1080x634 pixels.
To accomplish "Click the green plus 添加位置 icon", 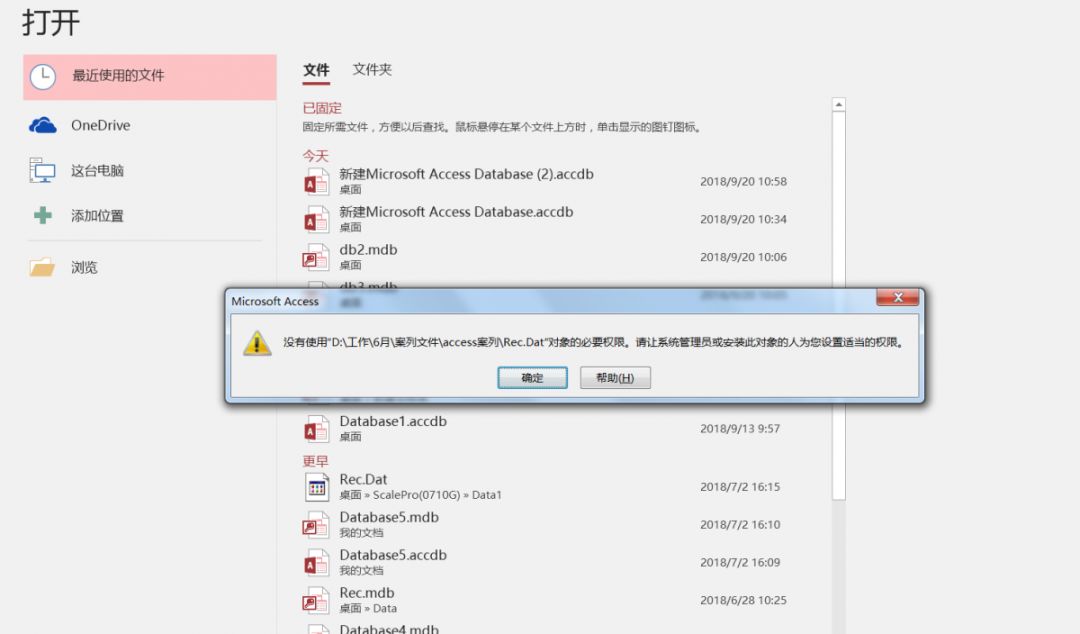I will pyautogui.click(x=43, y=216).
